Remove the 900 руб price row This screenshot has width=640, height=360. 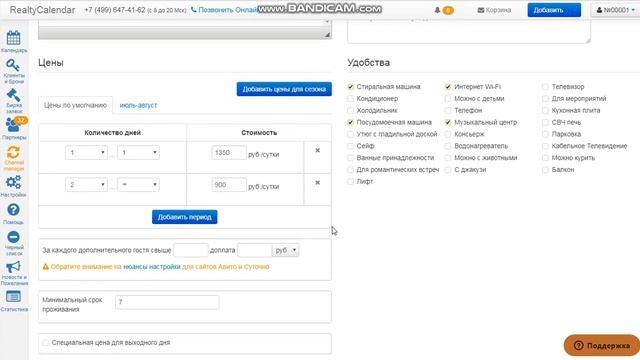(x=318, y=182)
